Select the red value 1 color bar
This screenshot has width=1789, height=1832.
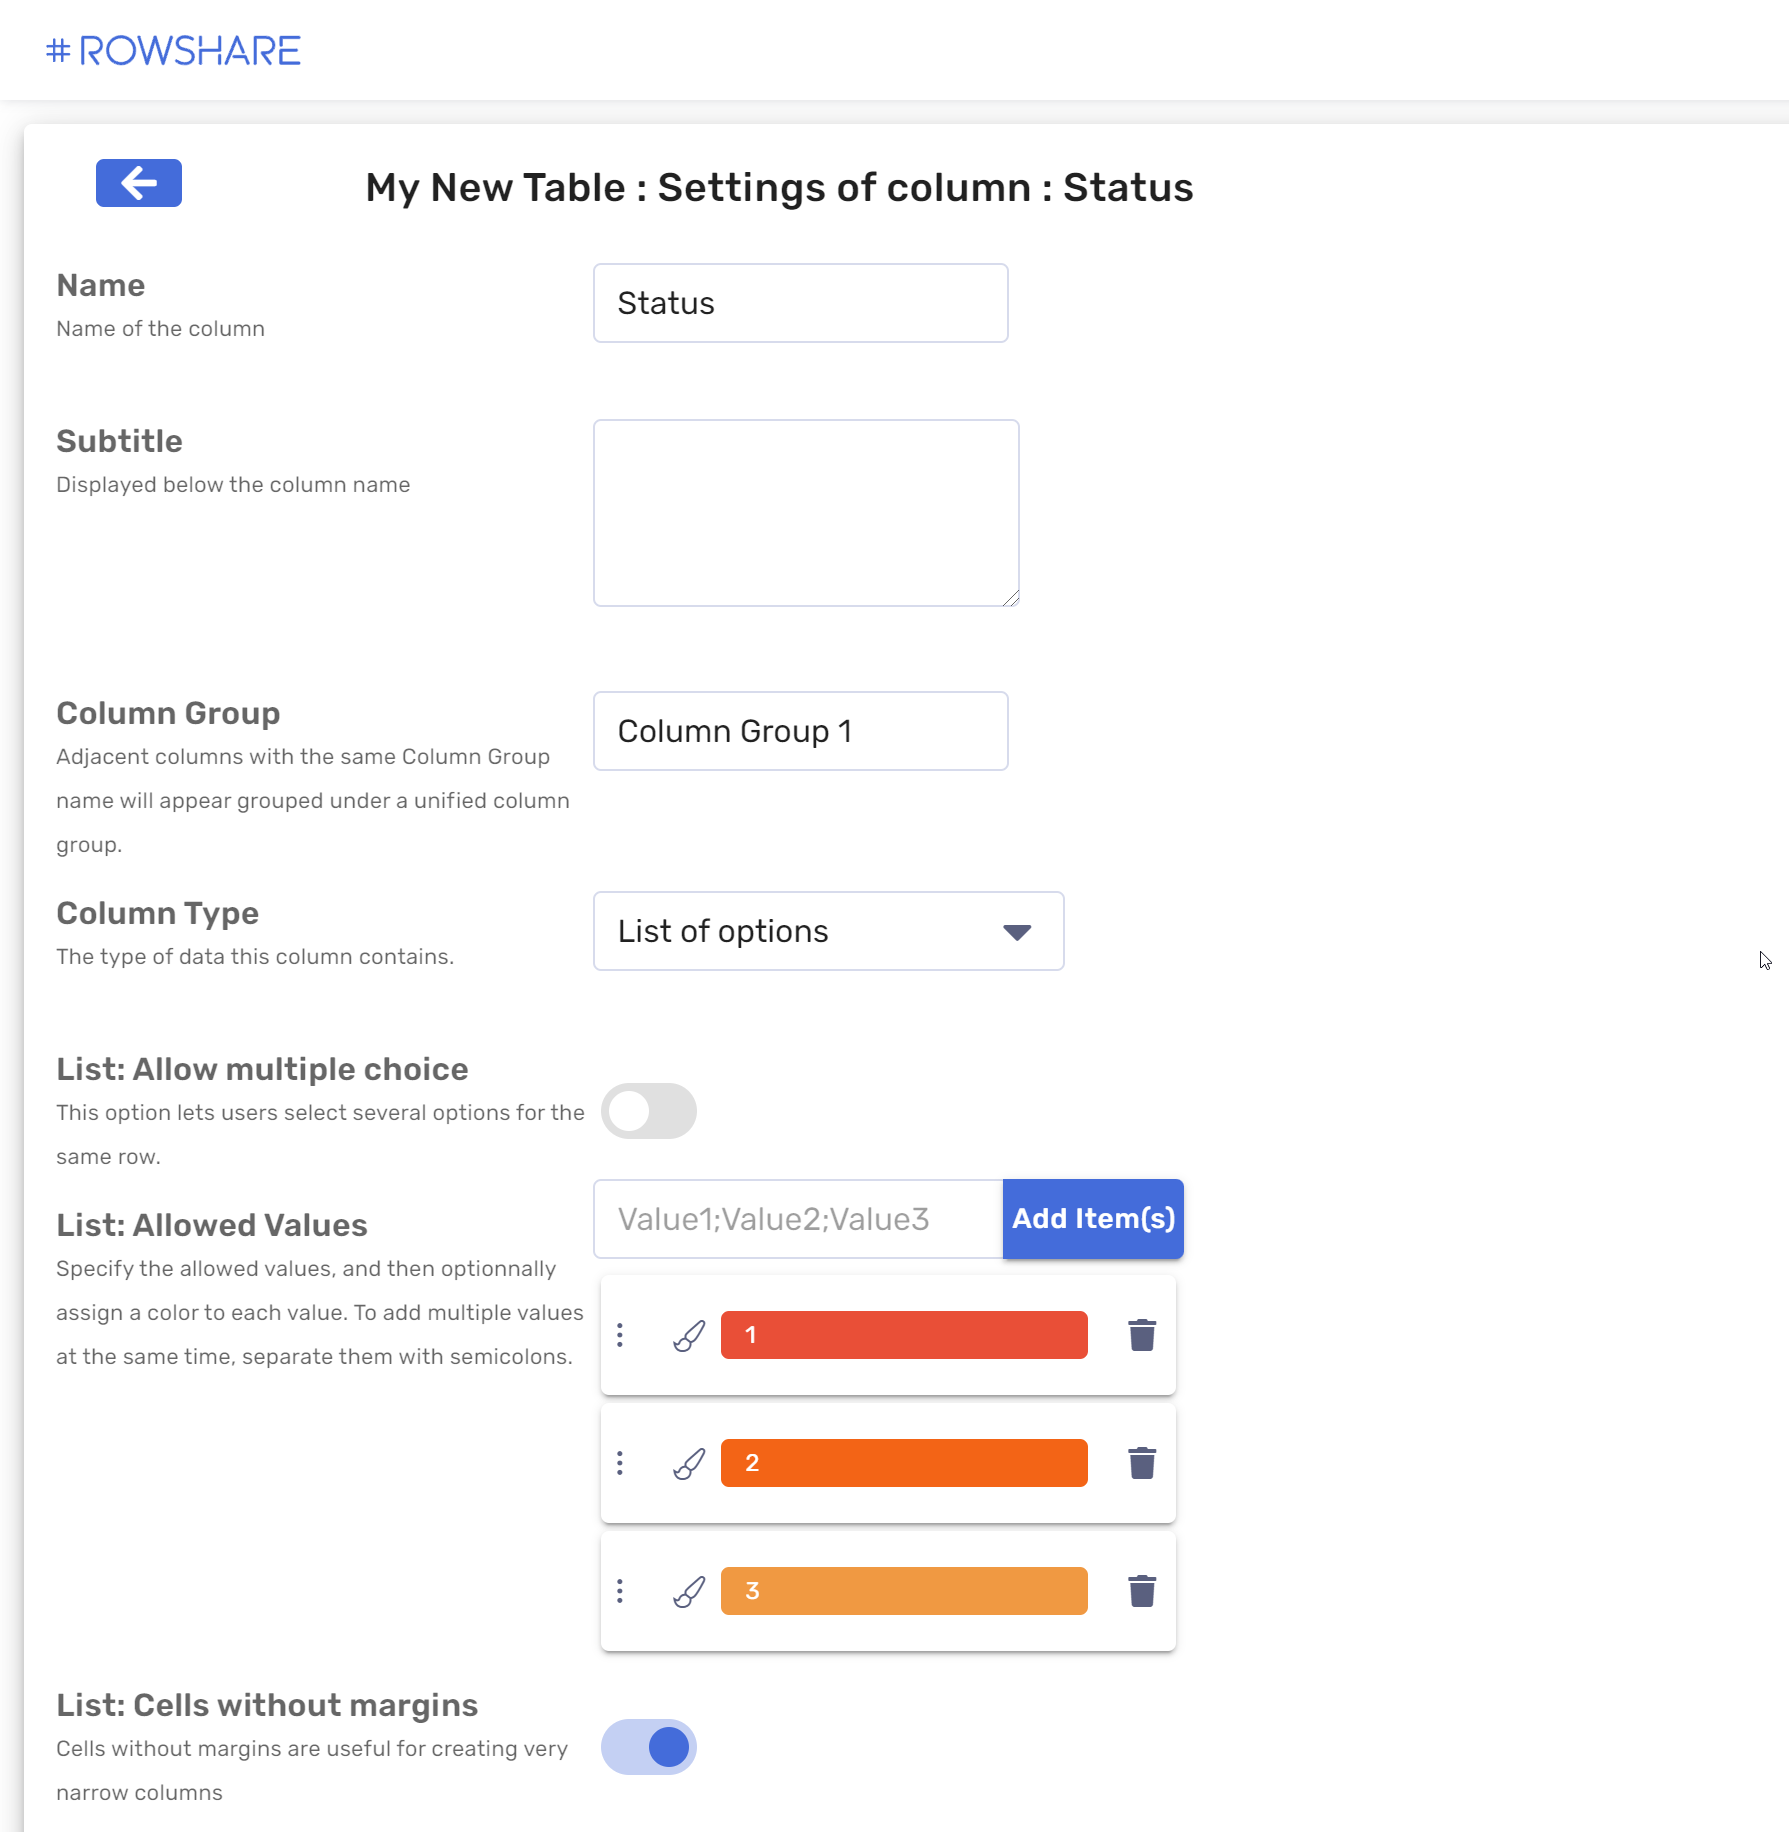tap(904, 1335)
